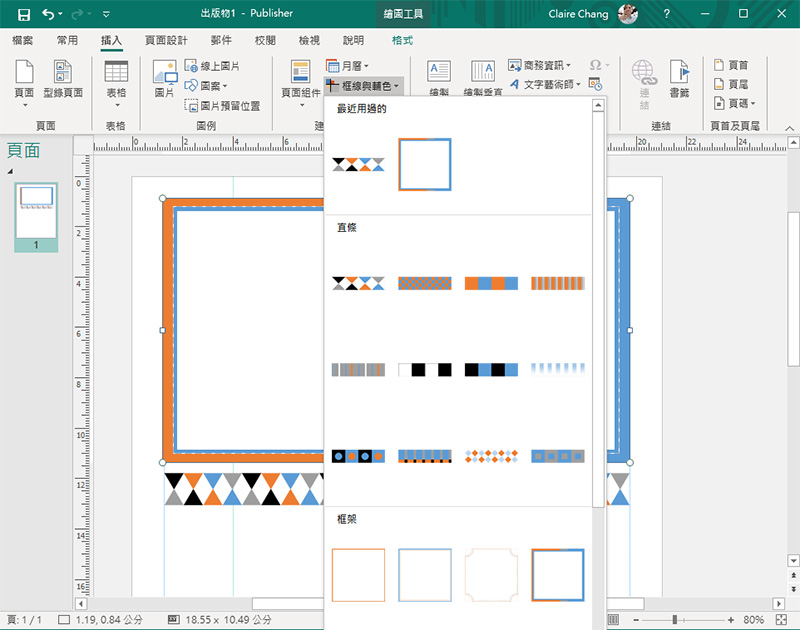Select recently used orange-blue frame
The width and height of the screenshot is (800, 630).
pyautogui.click(x=424, y=164)
